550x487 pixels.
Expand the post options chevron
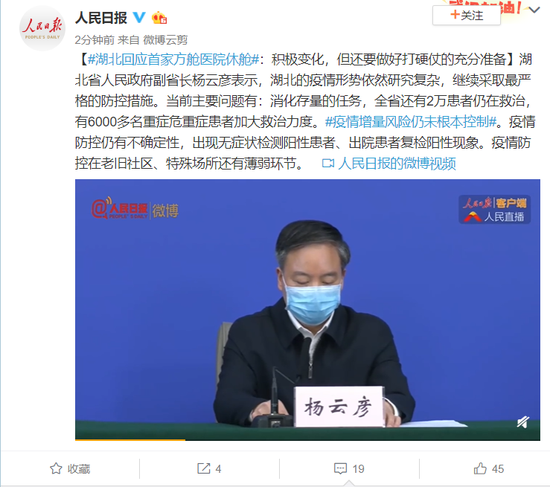(534, 10)
